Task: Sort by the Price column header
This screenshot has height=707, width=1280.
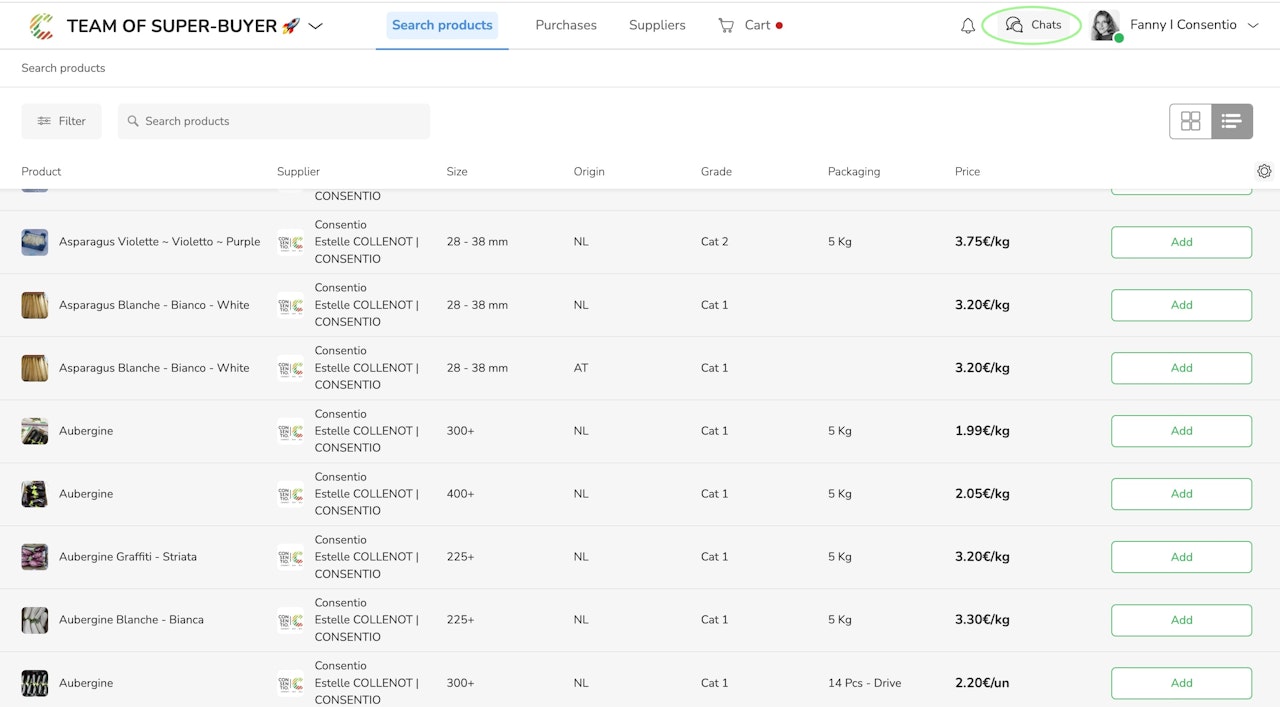Action: tap(967, 172)
